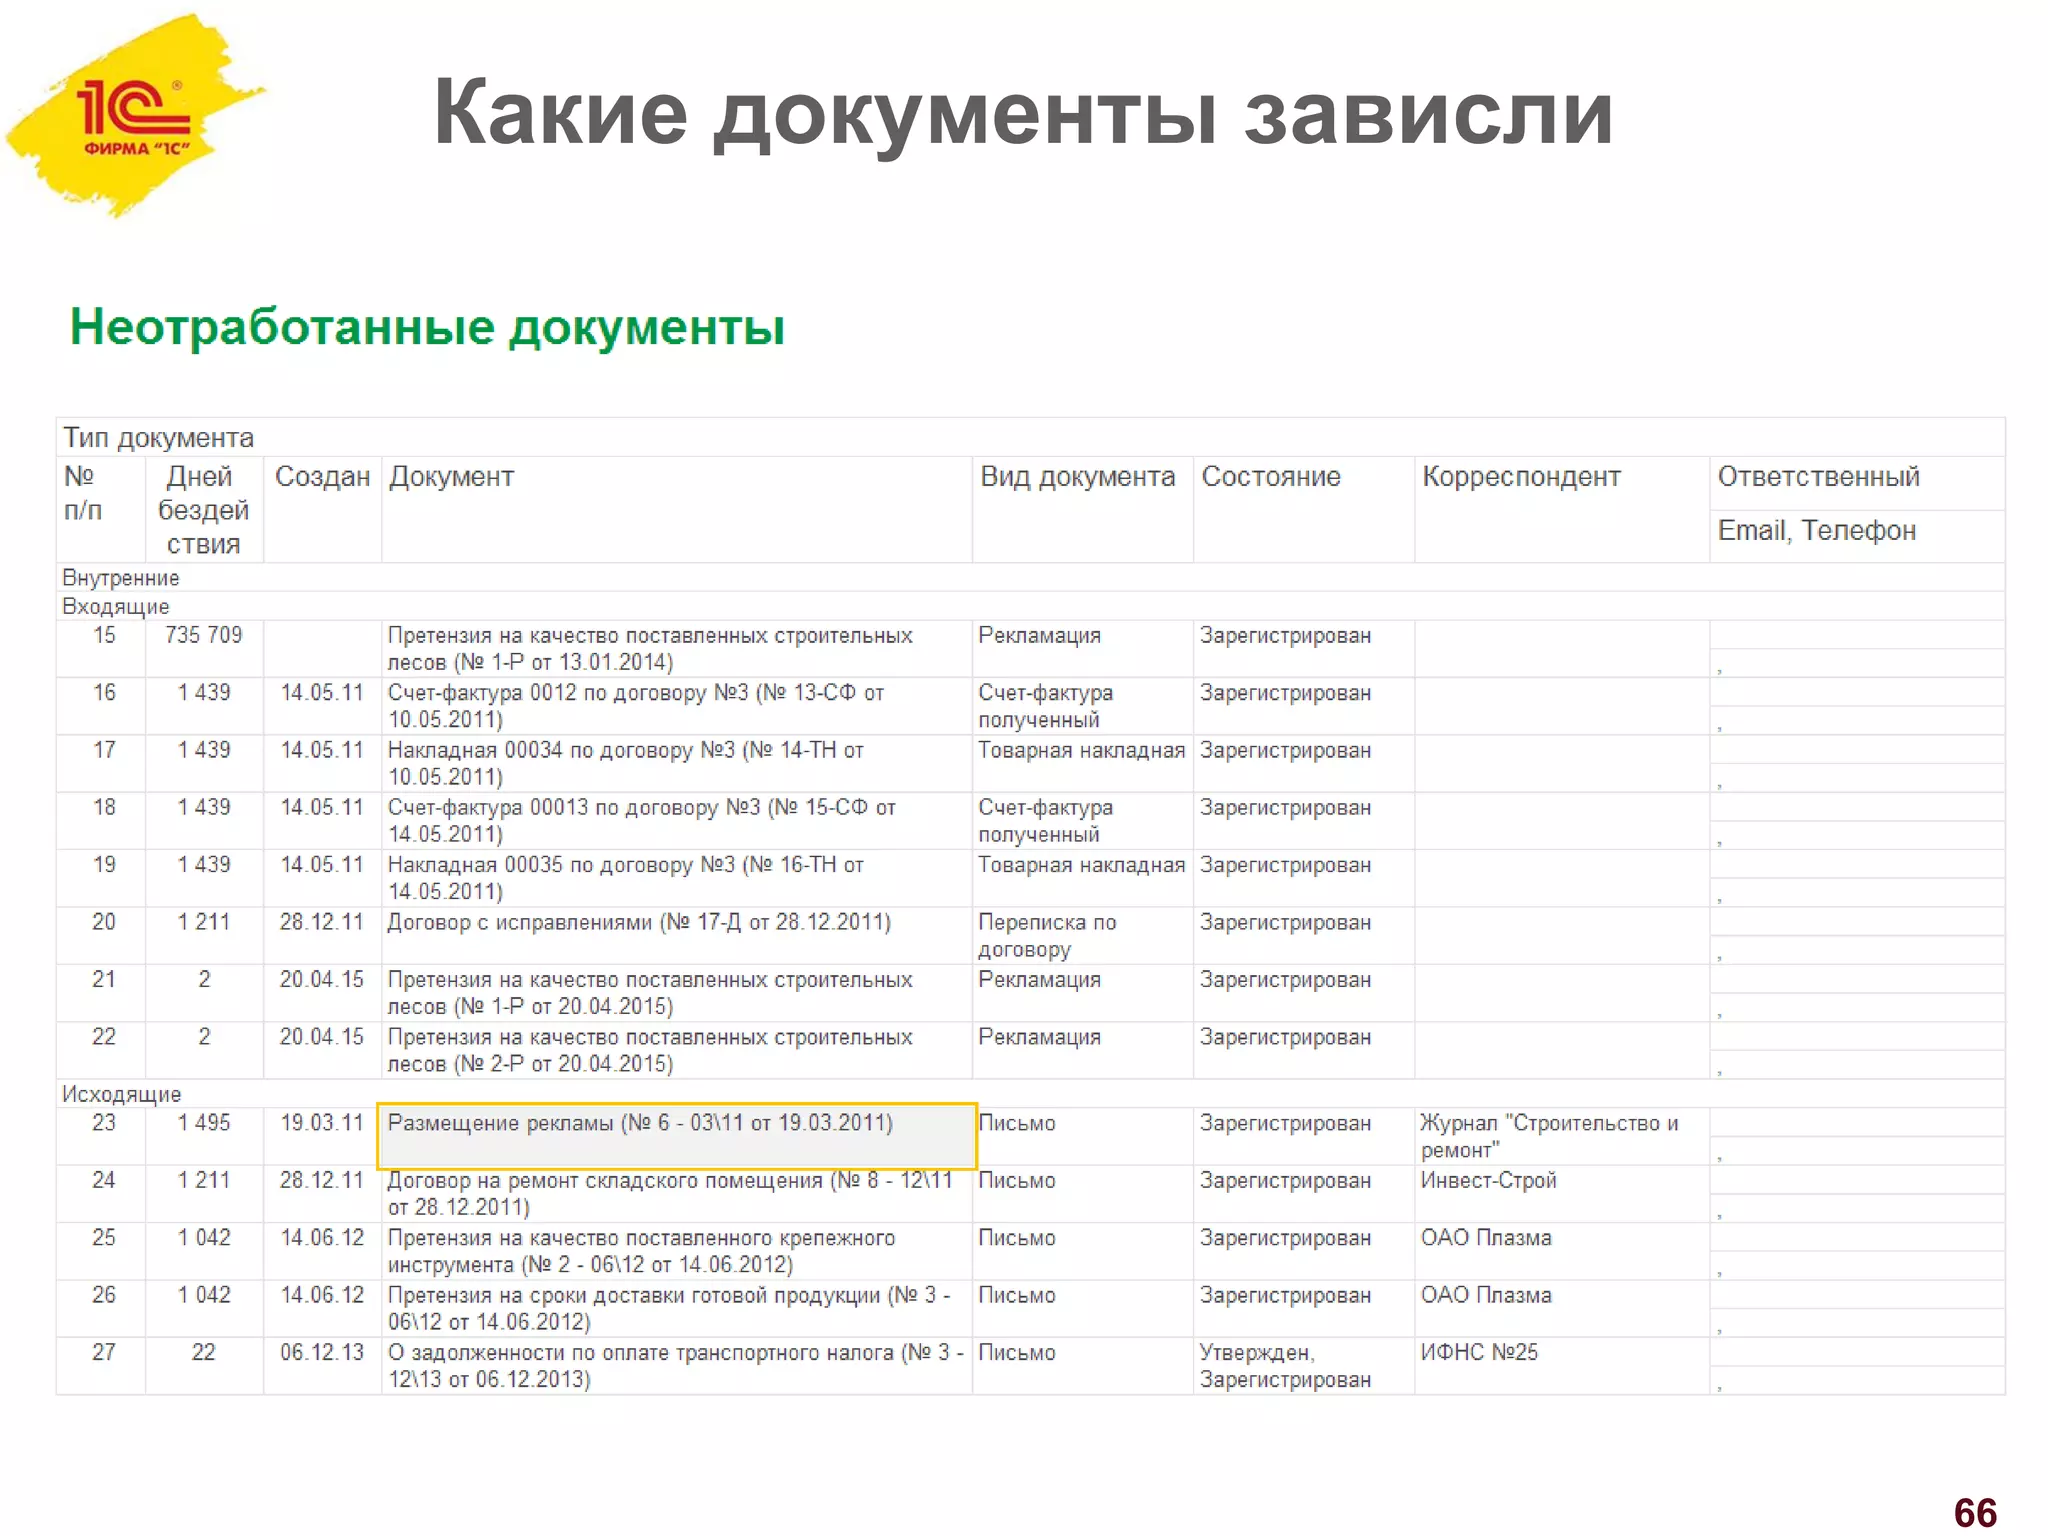Click the 'Дней бездействия' column header
Viewport: 2048px width, 1536px height.
tap(204, 510)
